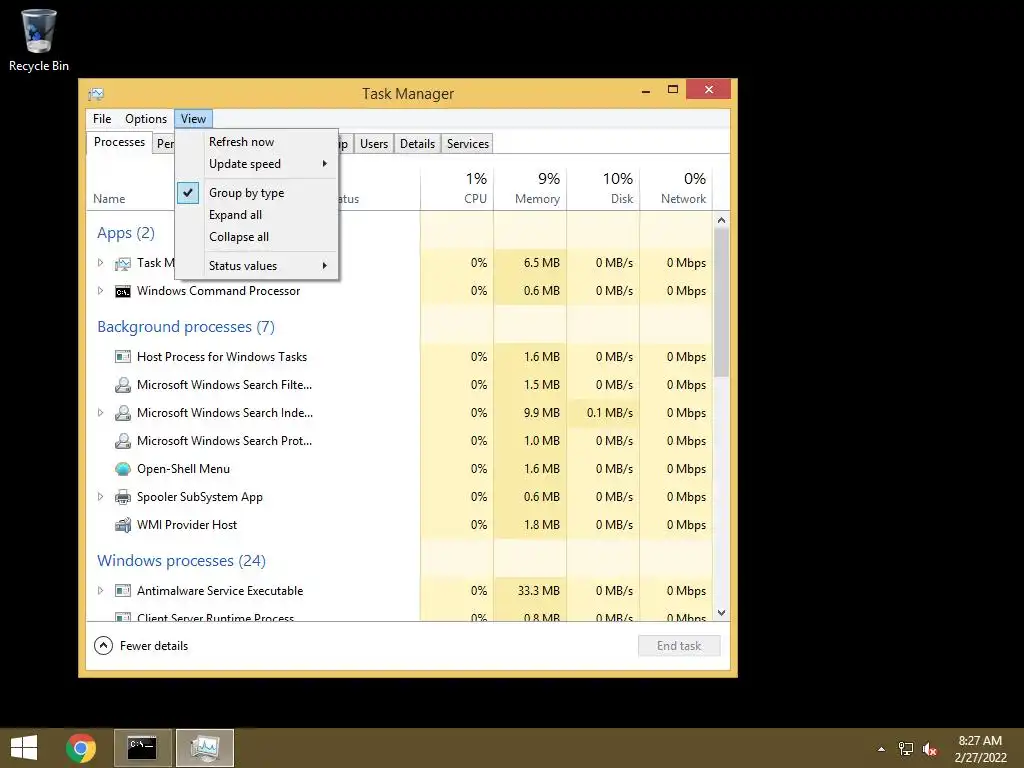Close the open View menu
1024x768 pixels.
click(x=193, y=119)
